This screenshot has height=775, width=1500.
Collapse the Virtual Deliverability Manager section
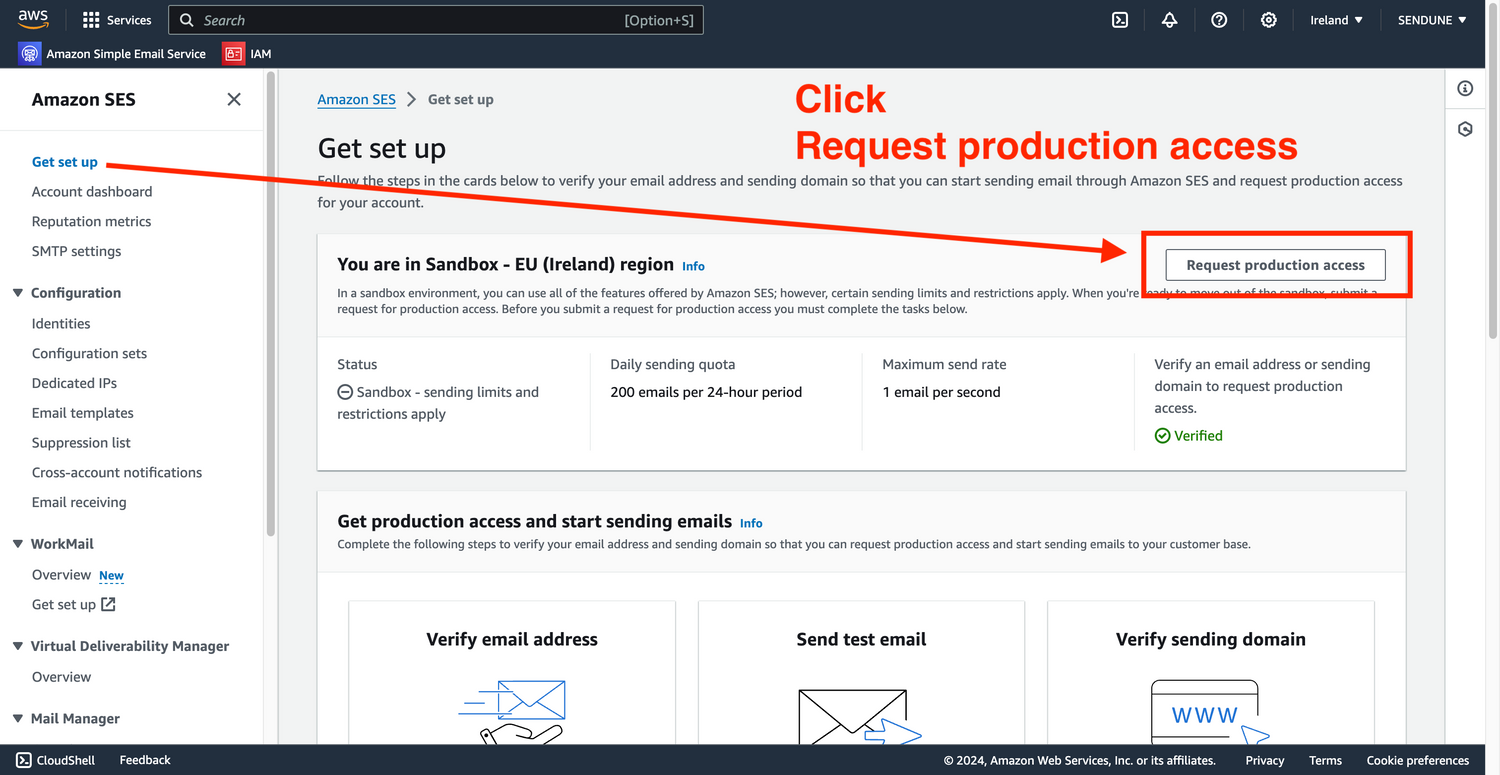coord(18,646)
